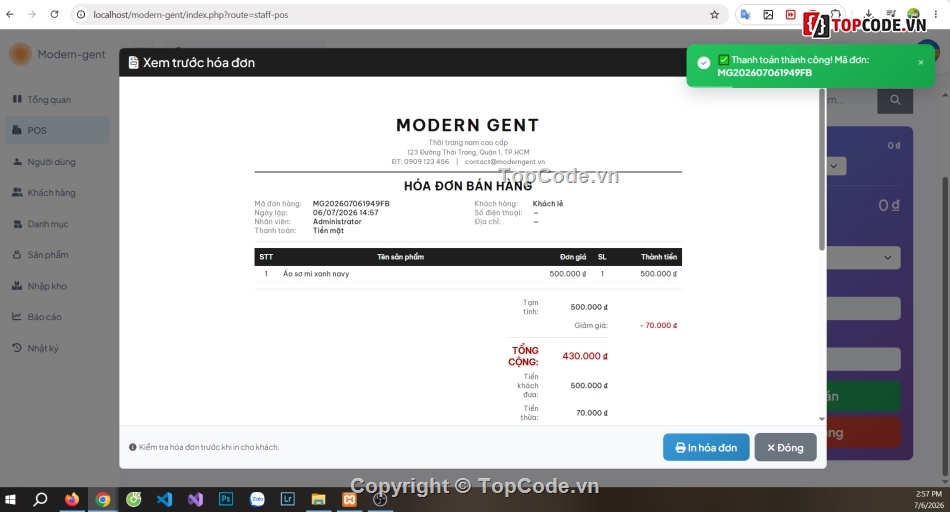Open Visual Studio Code from taskbar
Screen dimensions: 950x512
coord(164,499)
